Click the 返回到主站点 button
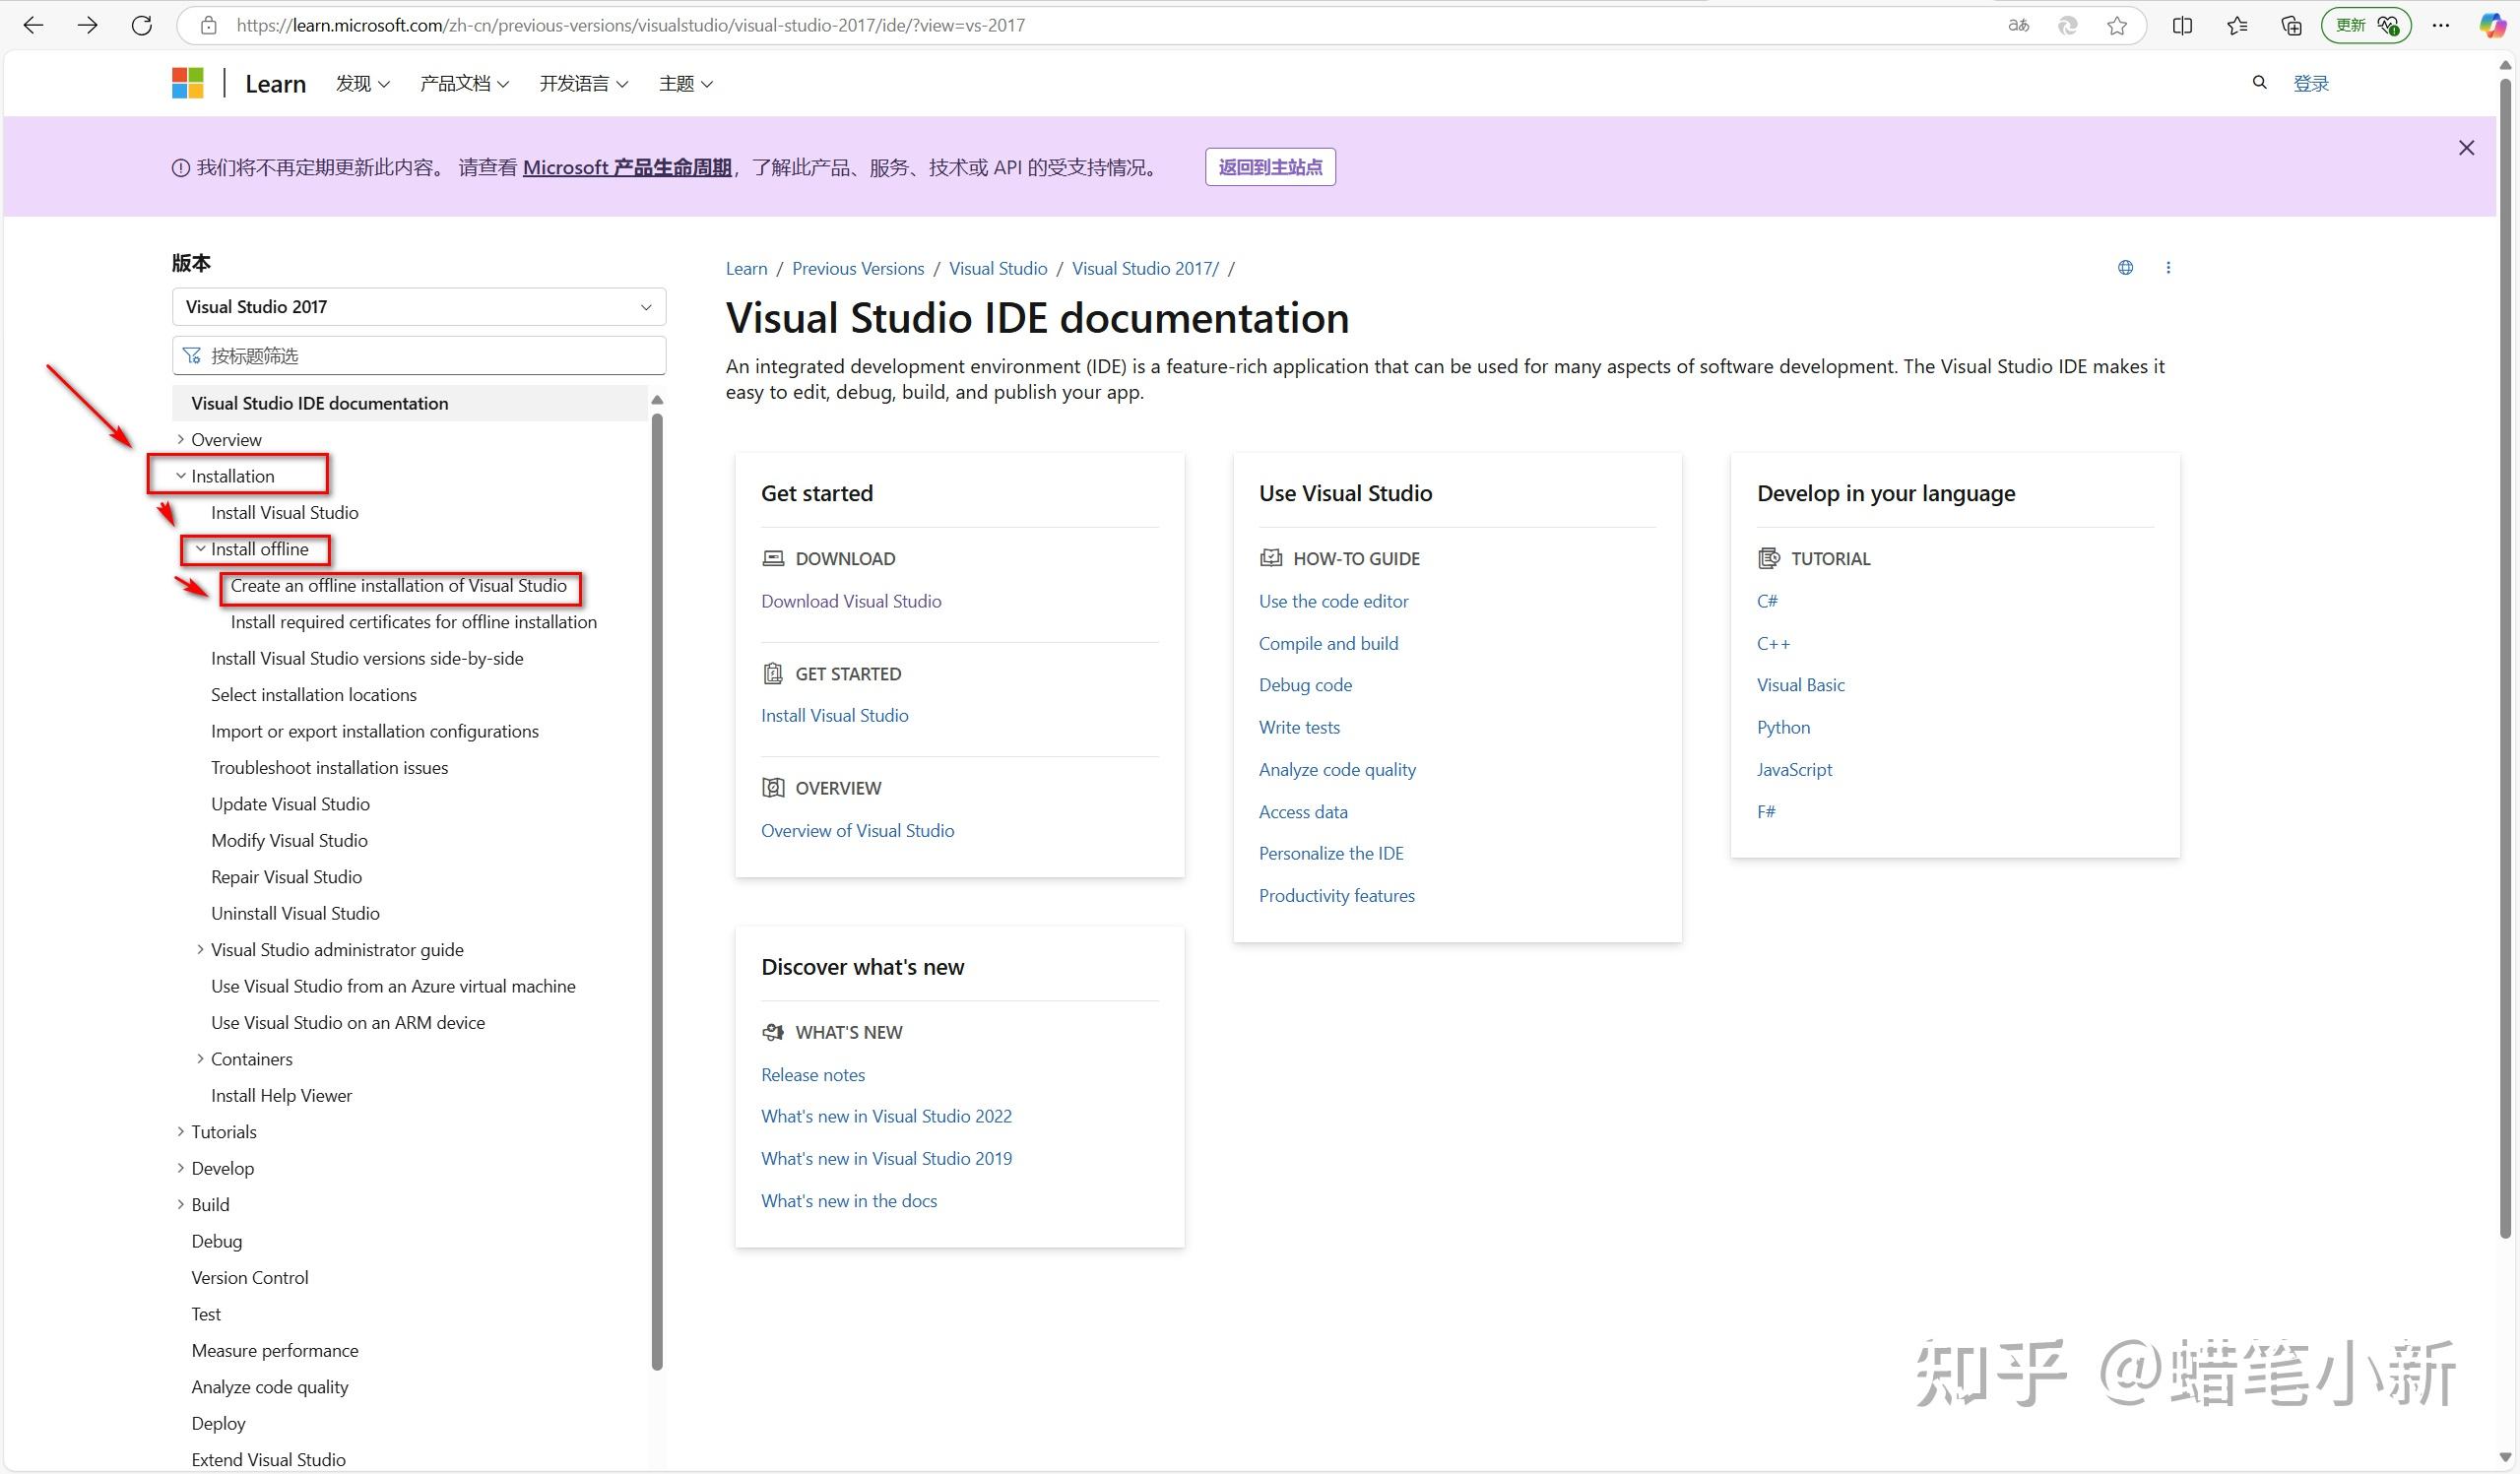 point(1270,166)
